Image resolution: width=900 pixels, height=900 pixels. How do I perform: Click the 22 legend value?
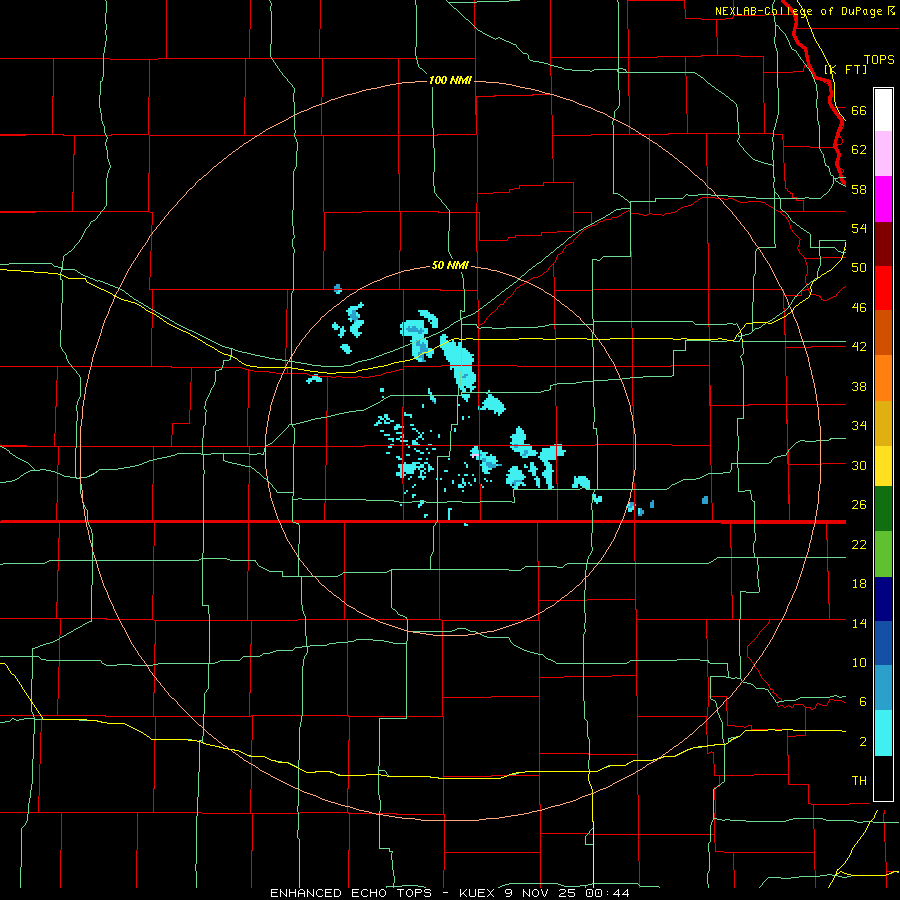[859, 544]
